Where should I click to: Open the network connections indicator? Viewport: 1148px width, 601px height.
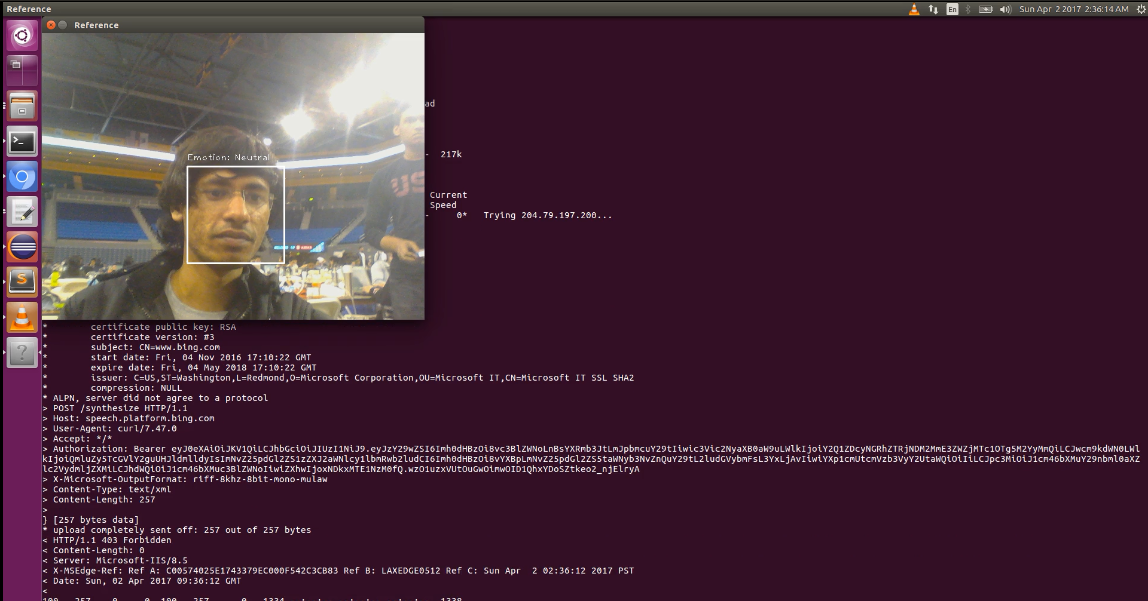pyautogui.click(x=933, y=9)
